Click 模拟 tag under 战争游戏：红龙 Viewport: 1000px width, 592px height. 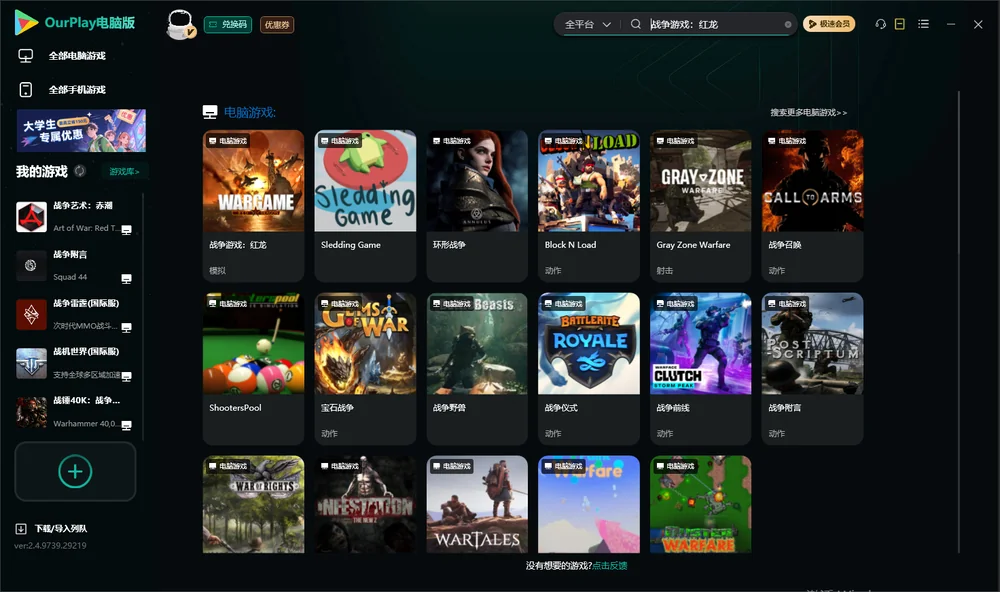217,270
